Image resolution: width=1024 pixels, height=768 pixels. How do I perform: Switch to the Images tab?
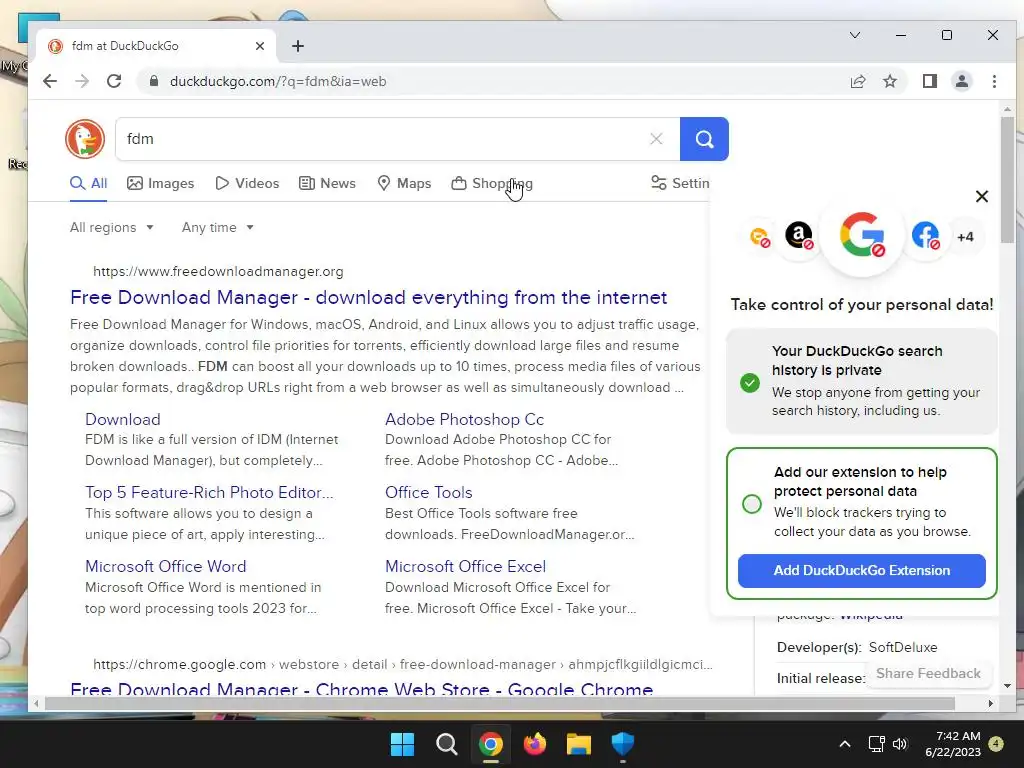tap(161, 184)
